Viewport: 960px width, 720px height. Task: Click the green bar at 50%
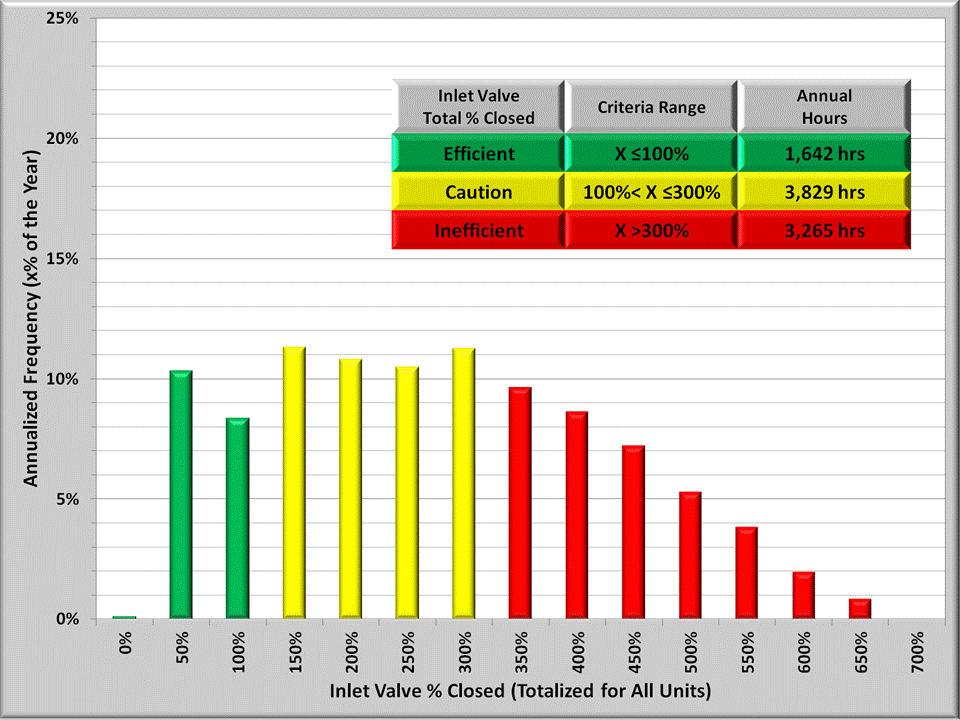tap(181, 494)
